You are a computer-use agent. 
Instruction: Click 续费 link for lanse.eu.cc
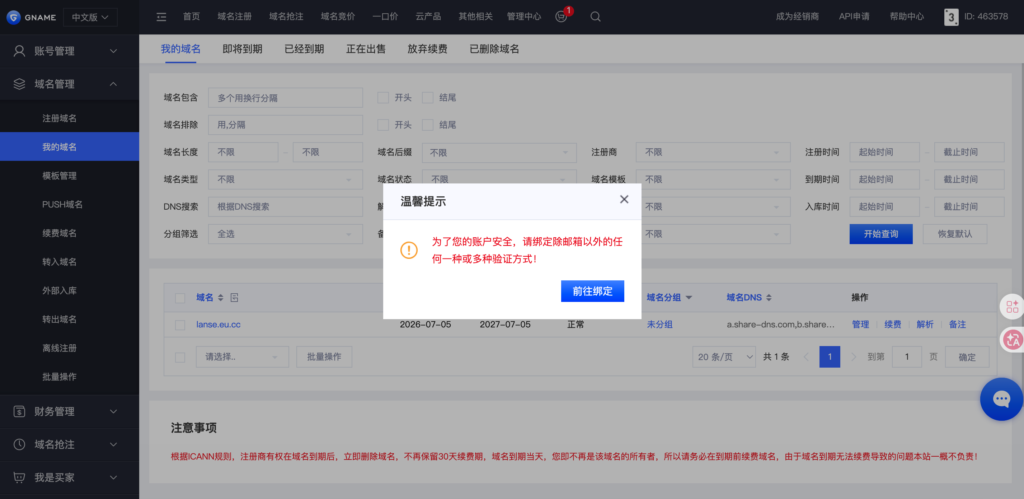(x=893, y=325)
